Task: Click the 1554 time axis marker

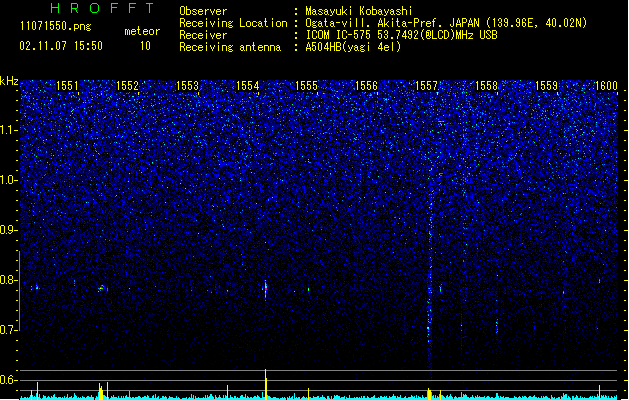Action: coord(248,85)
